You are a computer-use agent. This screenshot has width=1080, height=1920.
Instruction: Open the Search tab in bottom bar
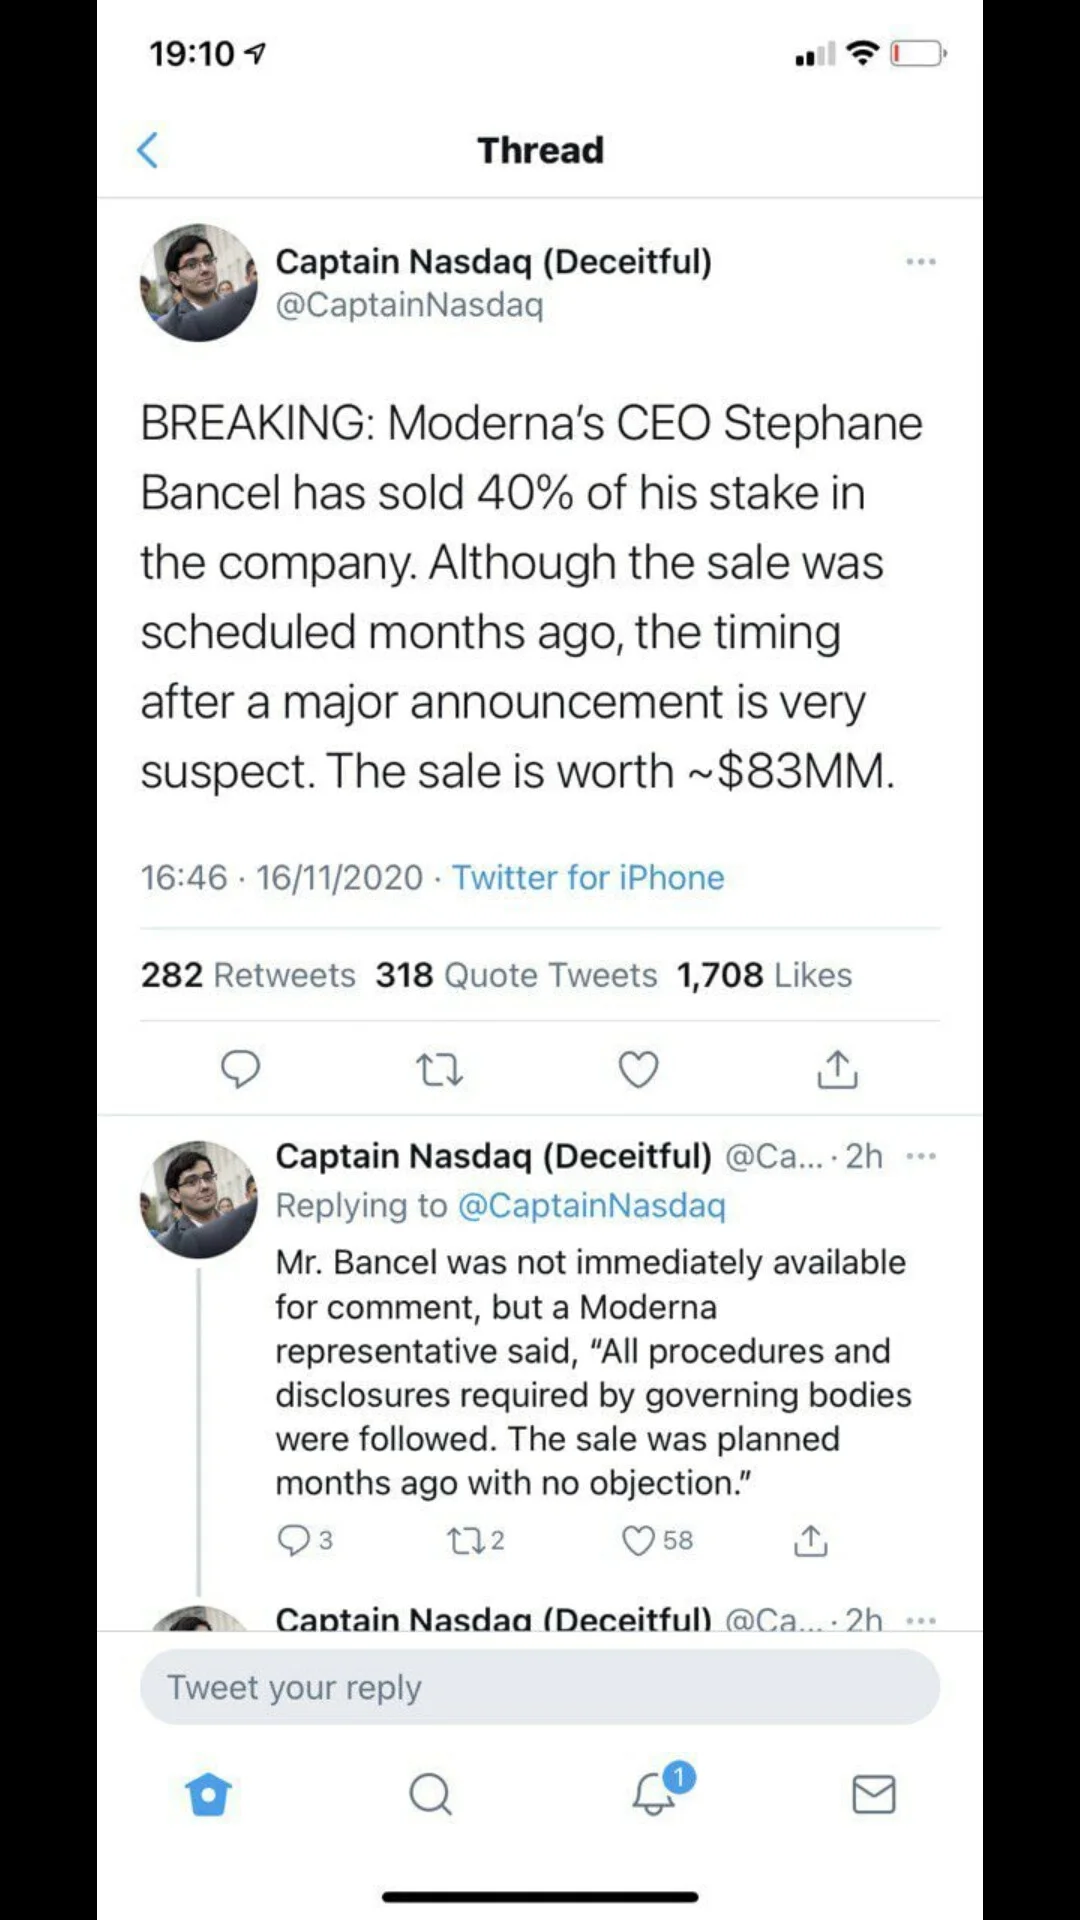click(x=430, y=1794)
